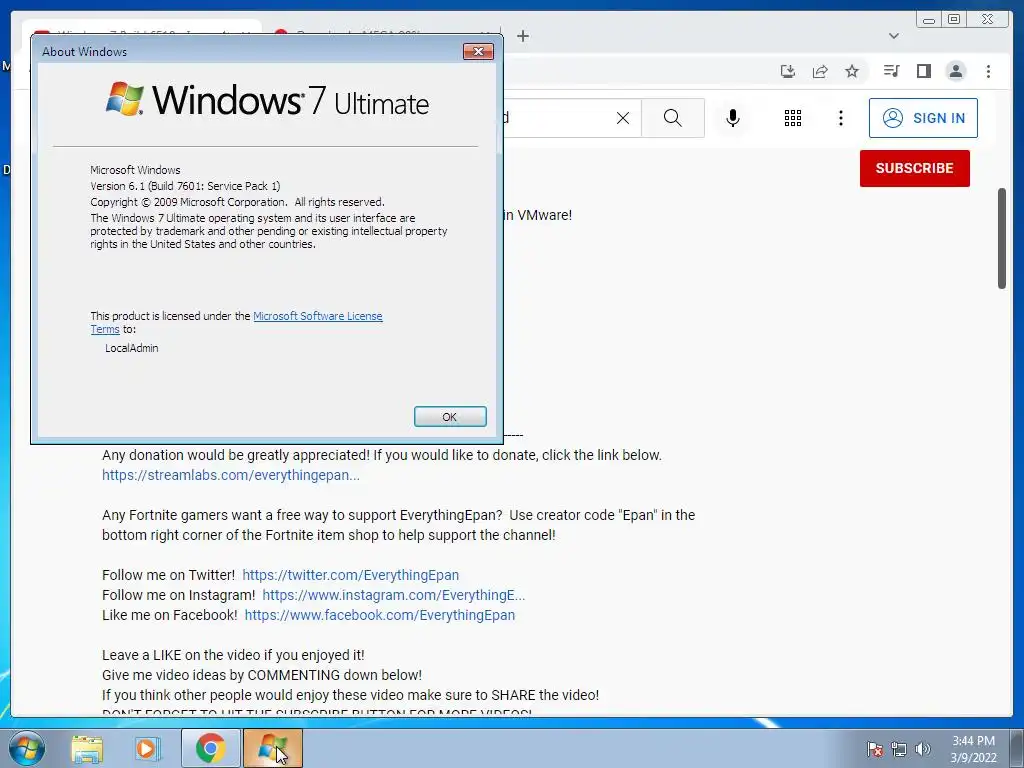
Task: Open network tray icon
Action: (899, 749)
